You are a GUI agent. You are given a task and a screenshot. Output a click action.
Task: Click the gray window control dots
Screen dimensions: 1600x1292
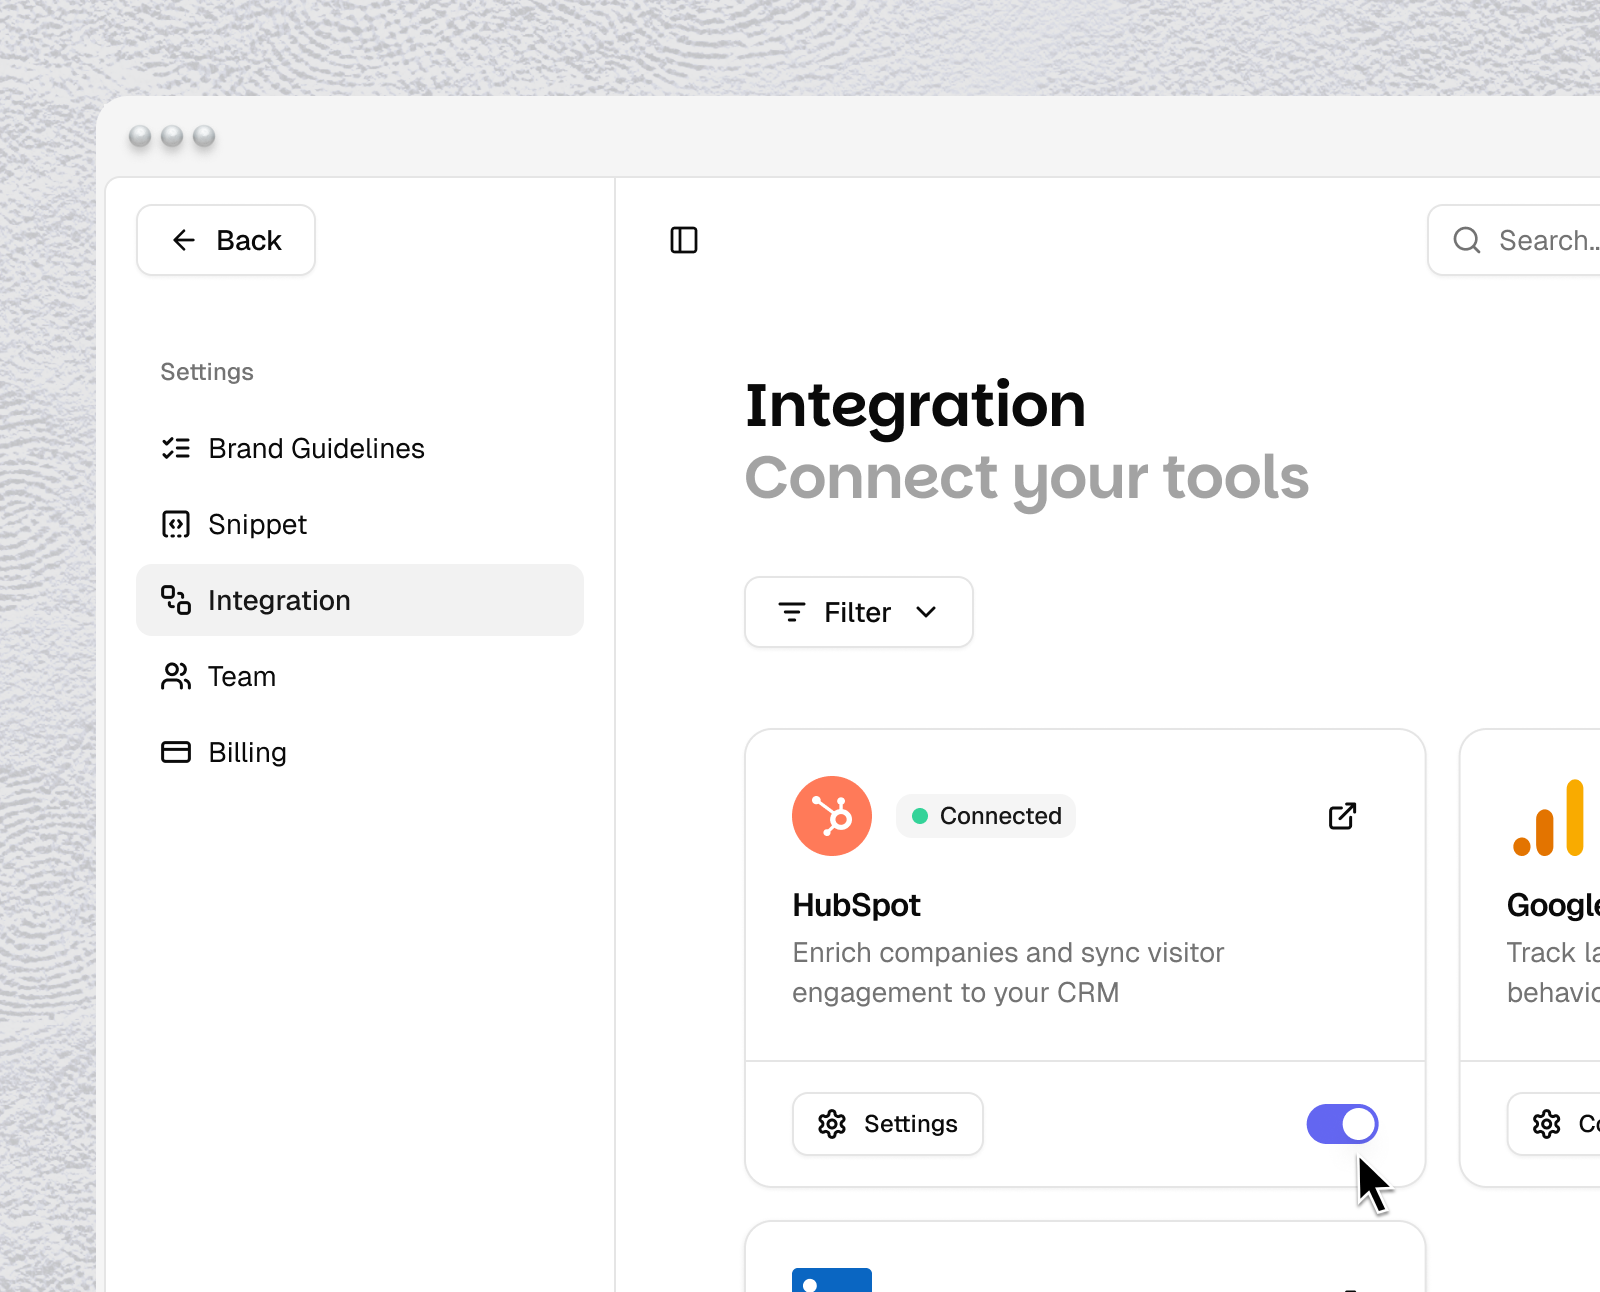172,136
